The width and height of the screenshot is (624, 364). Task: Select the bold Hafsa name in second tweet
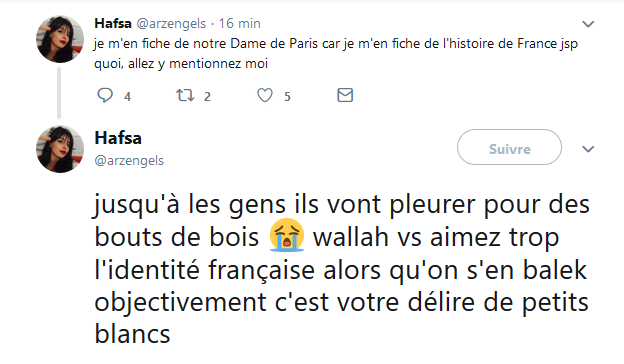(x=118, y=138)
